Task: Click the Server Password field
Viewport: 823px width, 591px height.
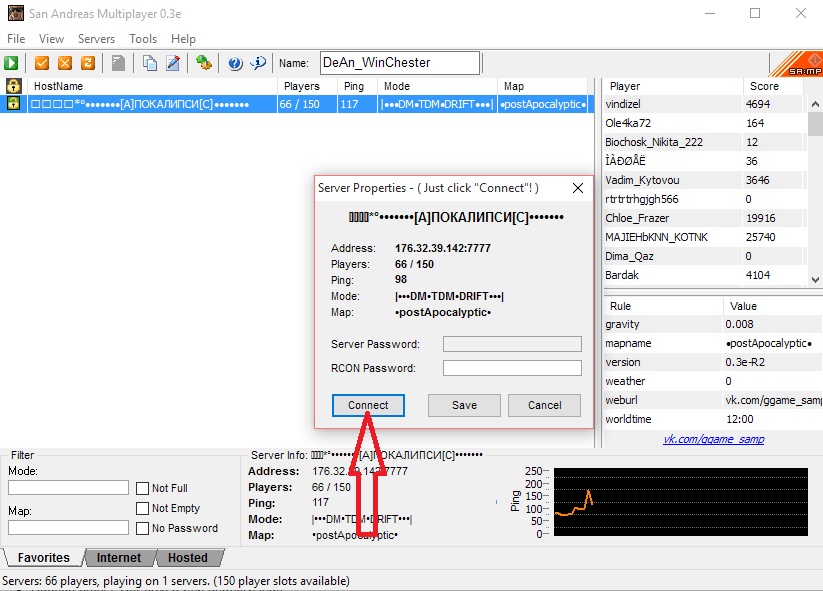Action: (512, 344)
